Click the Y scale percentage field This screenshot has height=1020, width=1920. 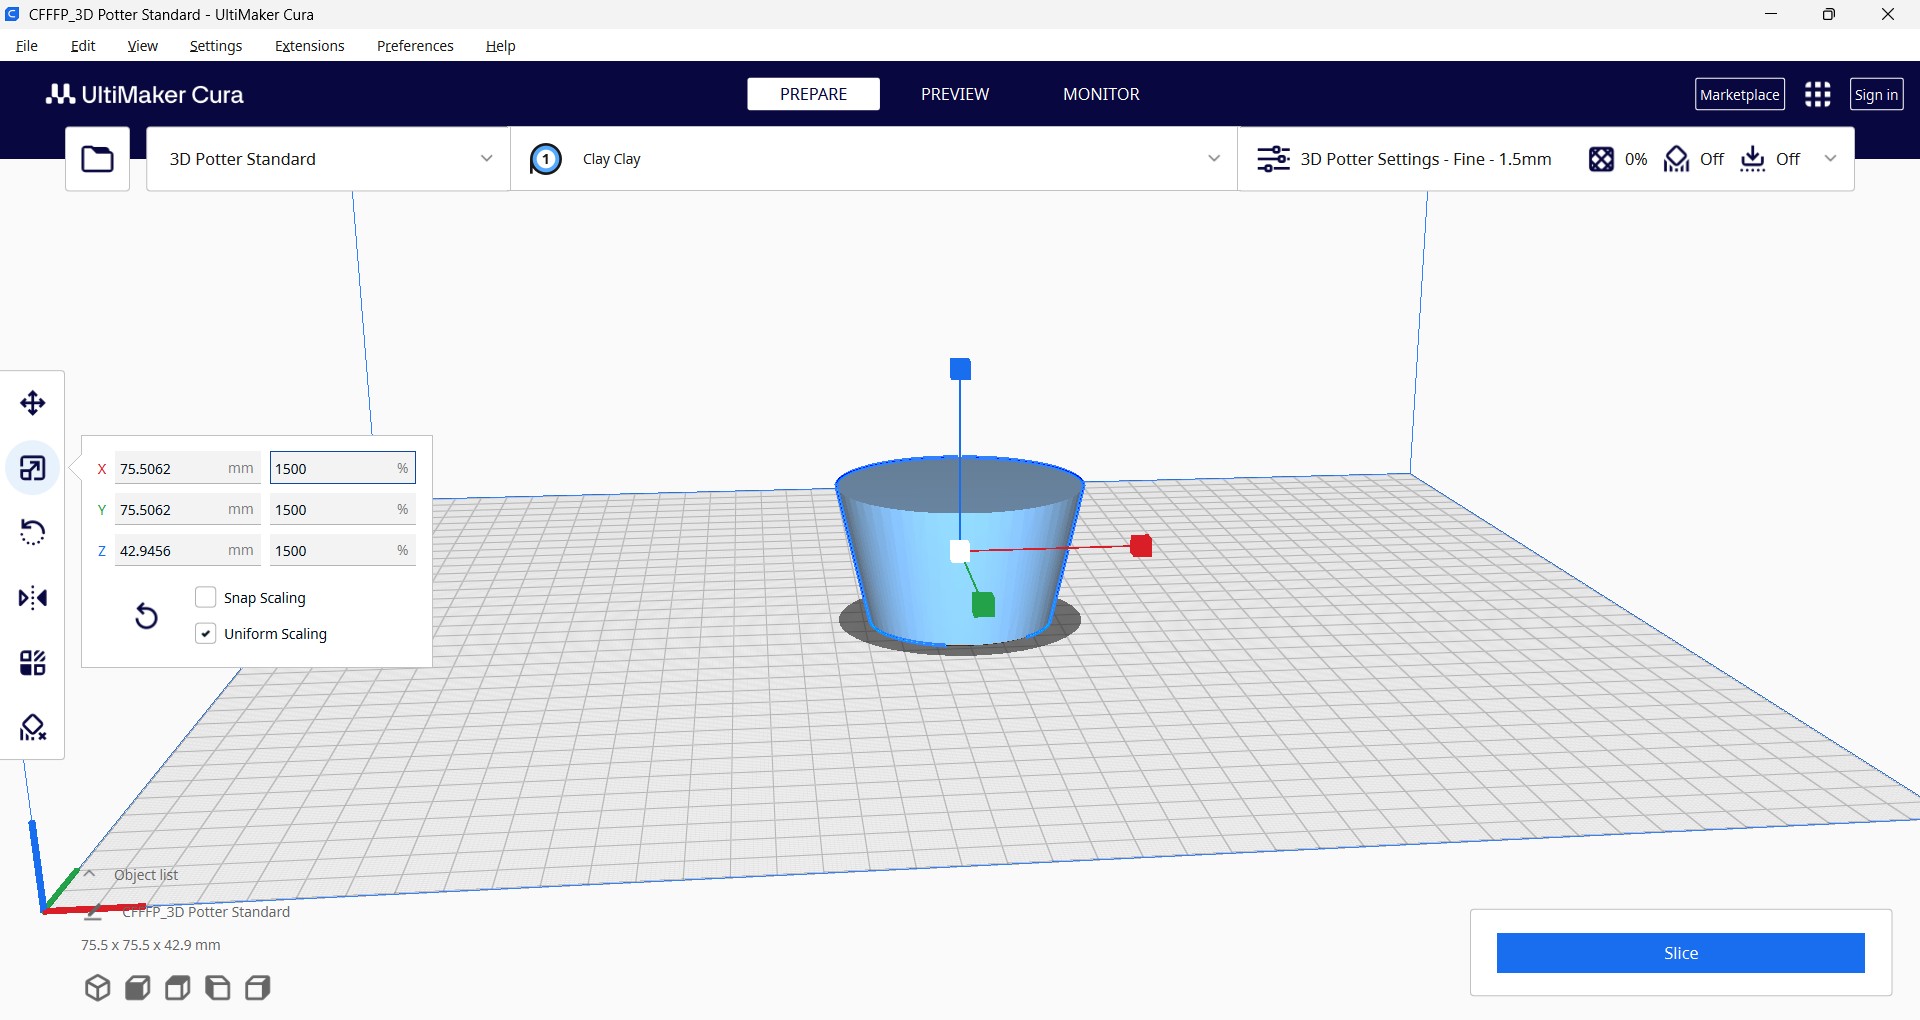click(x=343, y=509)
